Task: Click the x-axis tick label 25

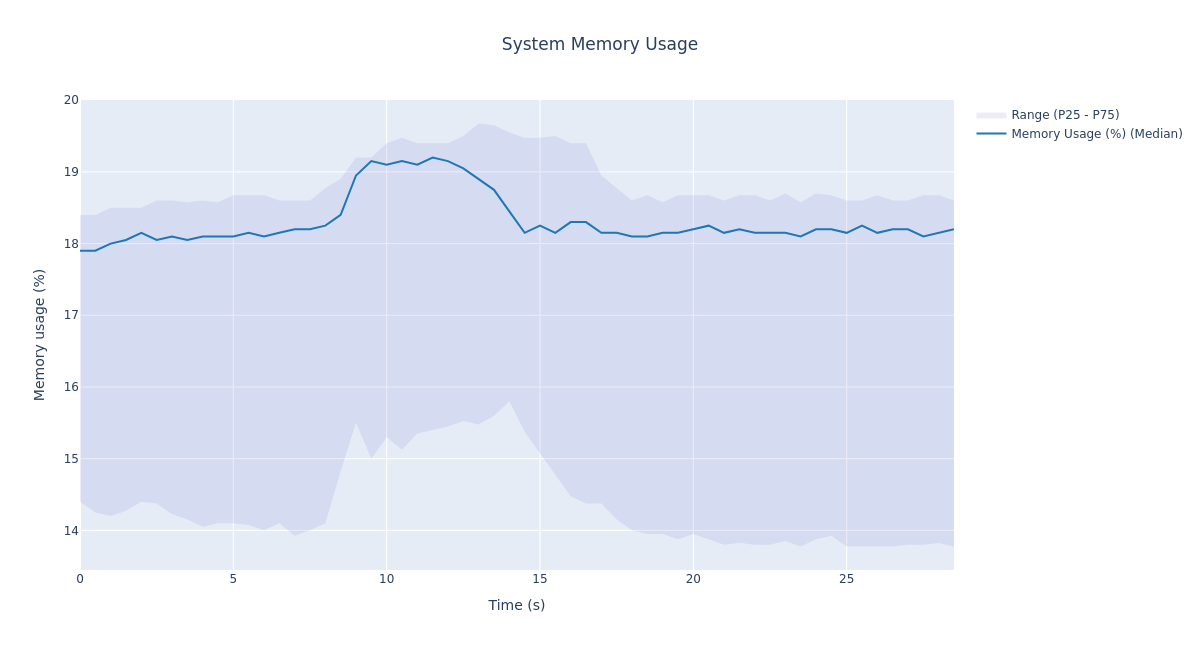Action: (846, 579)
